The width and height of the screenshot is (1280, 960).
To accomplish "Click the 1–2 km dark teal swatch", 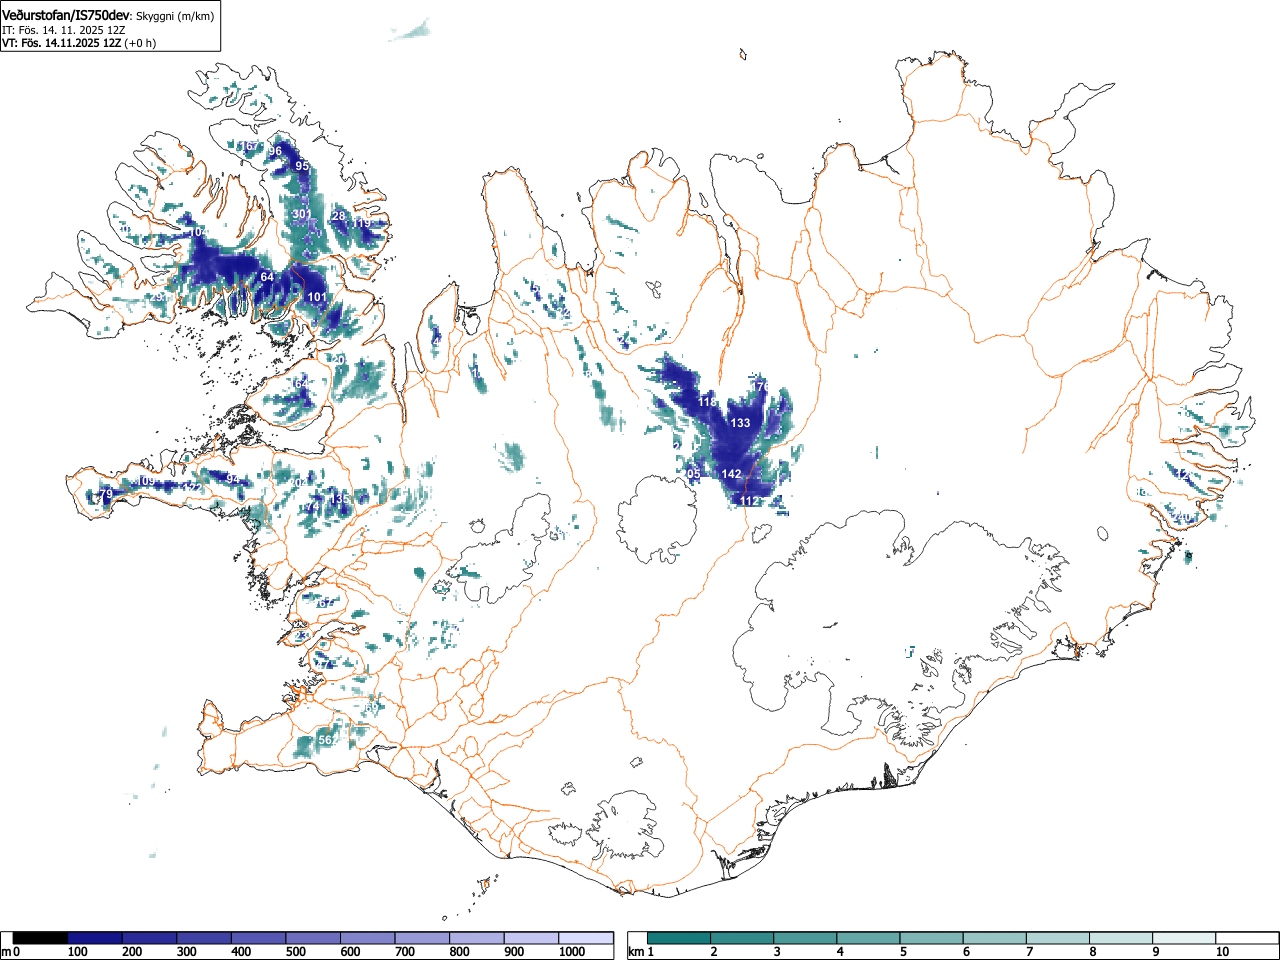I will tap(680, 938).
